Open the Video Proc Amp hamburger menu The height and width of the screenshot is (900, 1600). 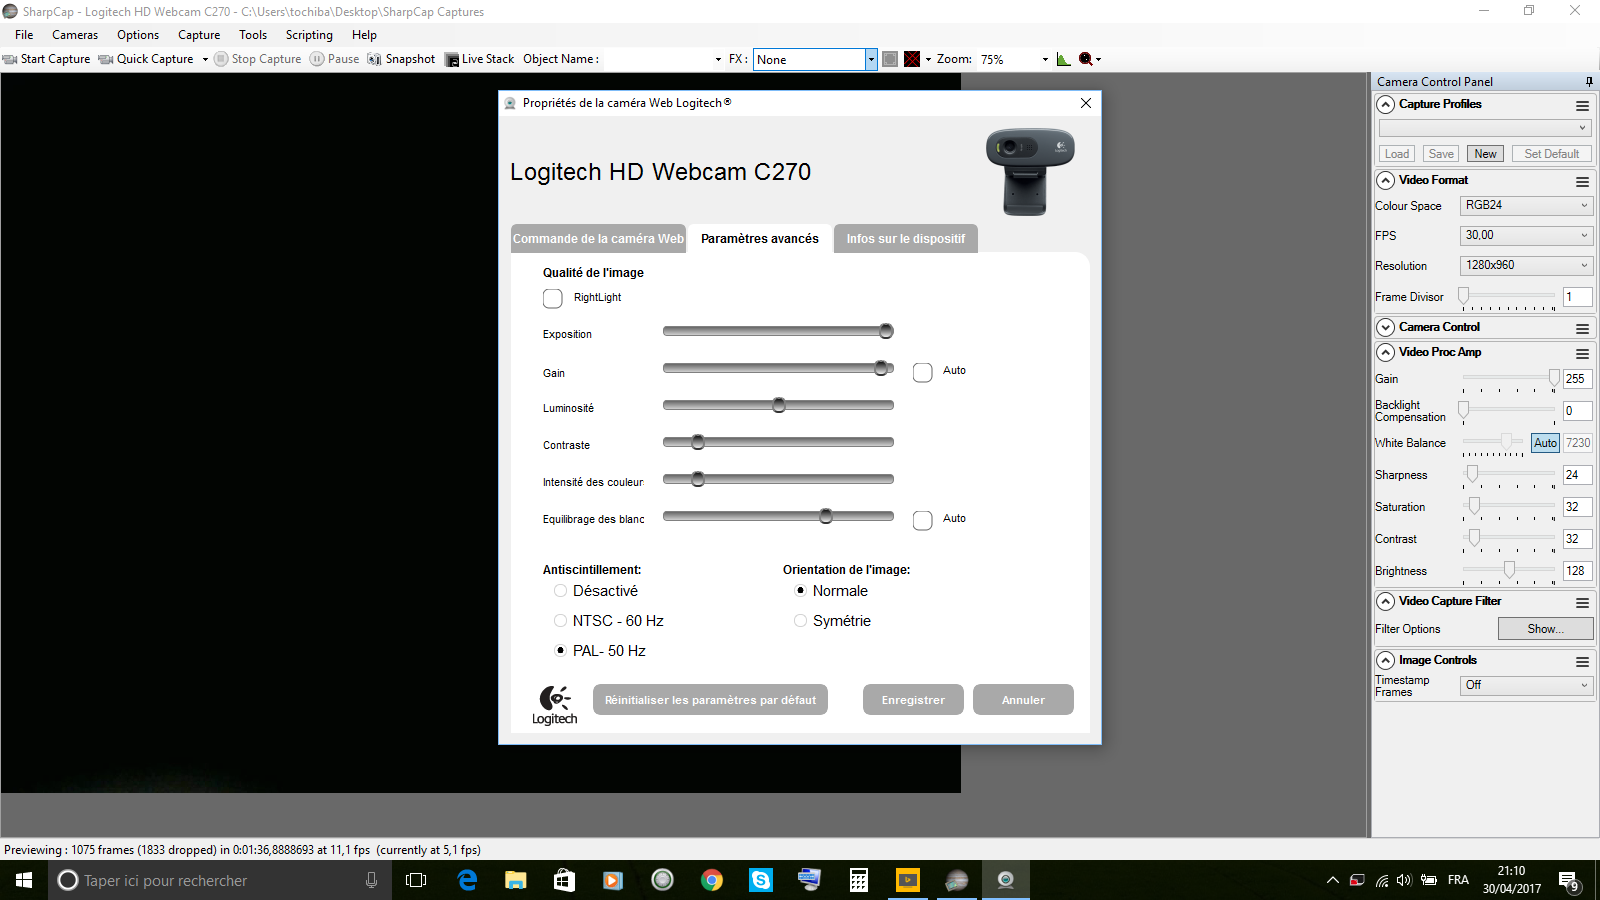[x=1582, y=353]
